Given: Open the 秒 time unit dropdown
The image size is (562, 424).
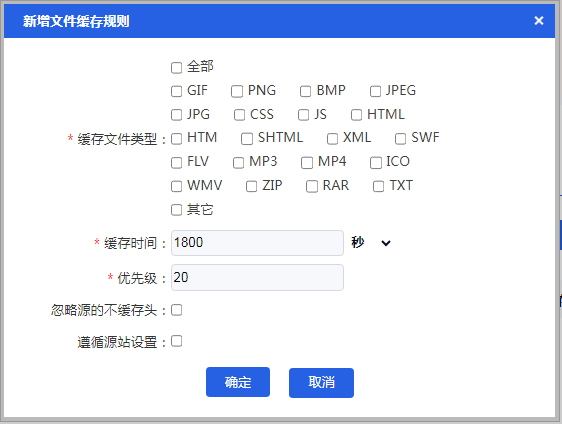Looking at the screenshot, I should (371, 243).
